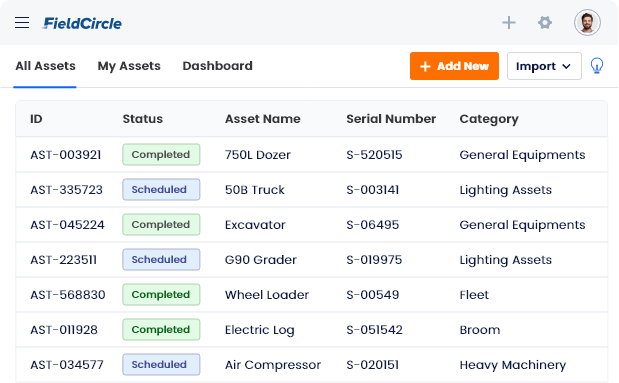The image size is (619, 383).
Task: Click the Category column header
Action: click(x=489, y=119)
